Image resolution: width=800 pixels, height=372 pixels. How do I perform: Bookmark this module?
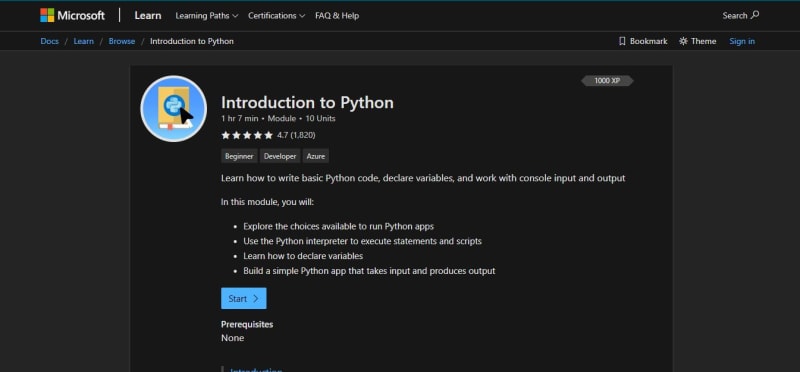(x=643, y=41)
